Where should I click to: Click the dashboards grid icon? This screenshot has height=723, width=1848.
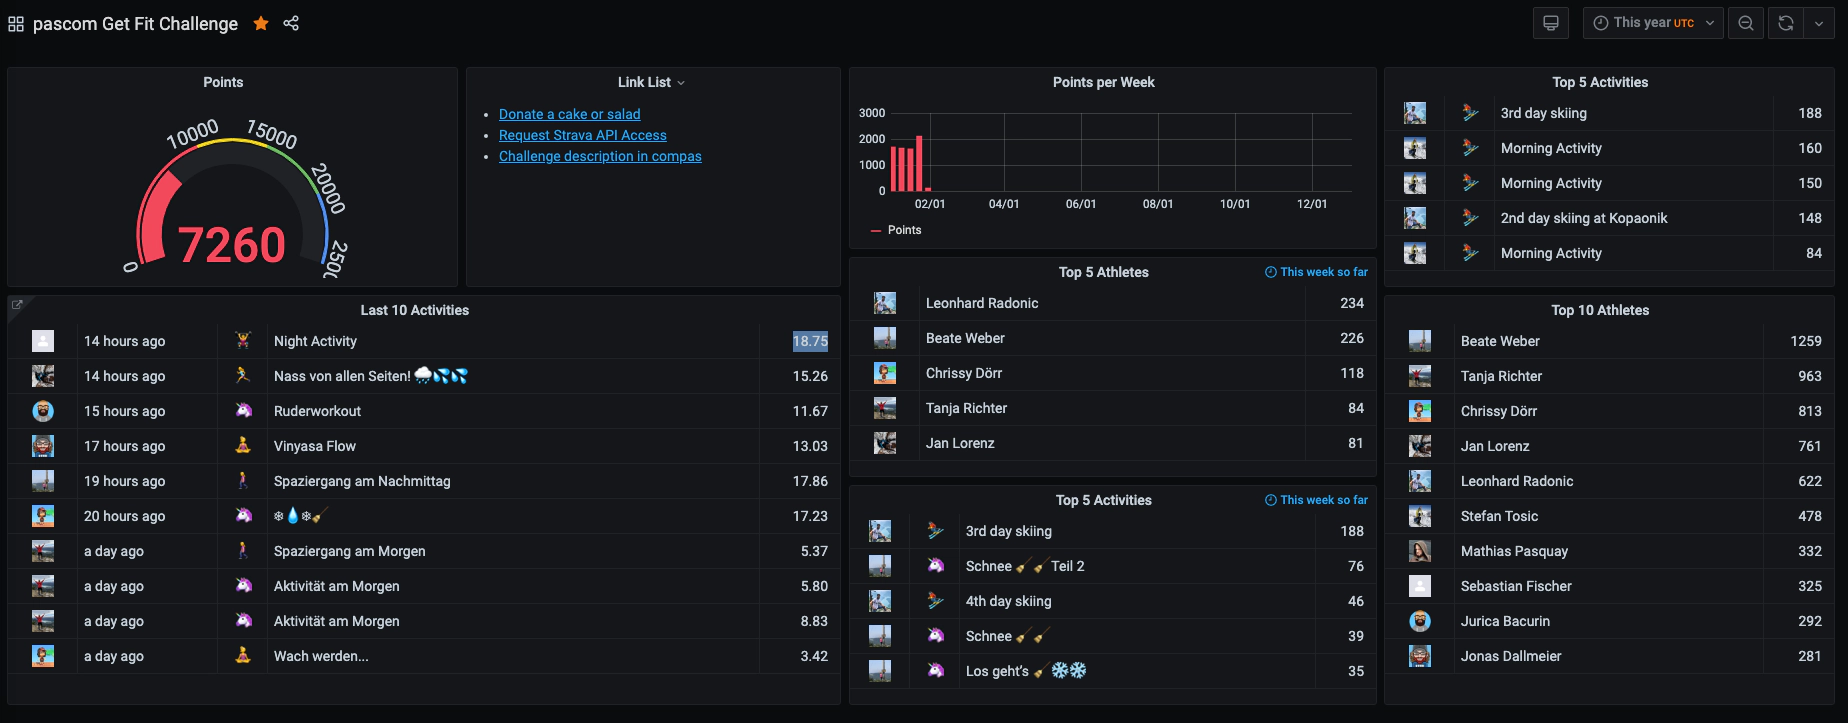pyautogui.click(x=16, y=24)
